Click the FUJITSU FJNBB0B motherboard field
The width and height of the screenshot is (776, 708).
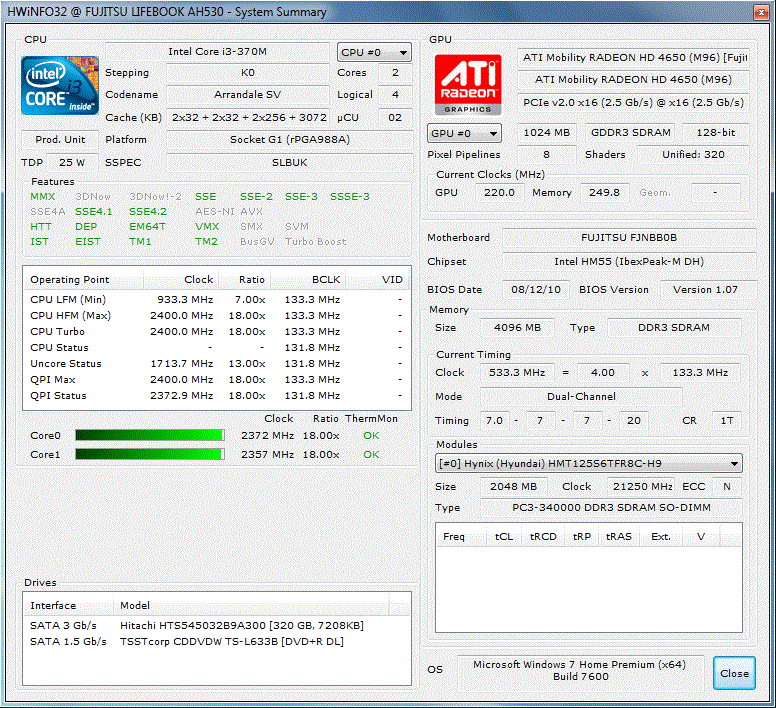629,237
